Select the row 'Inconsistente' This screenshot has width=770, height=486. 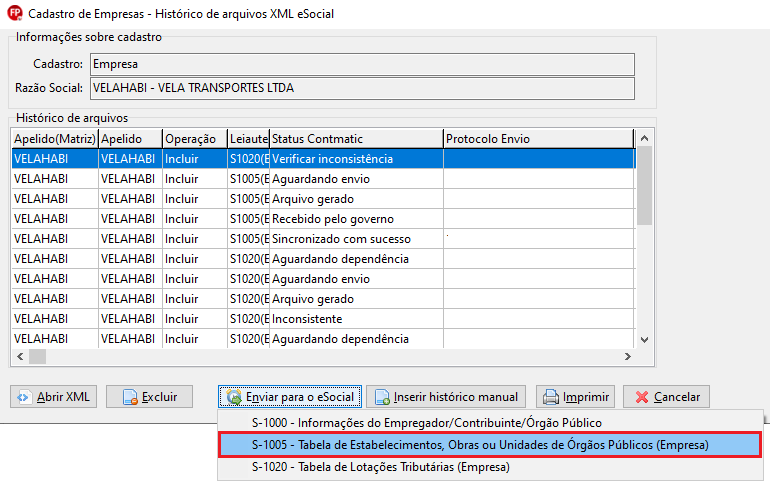(324, 319)
